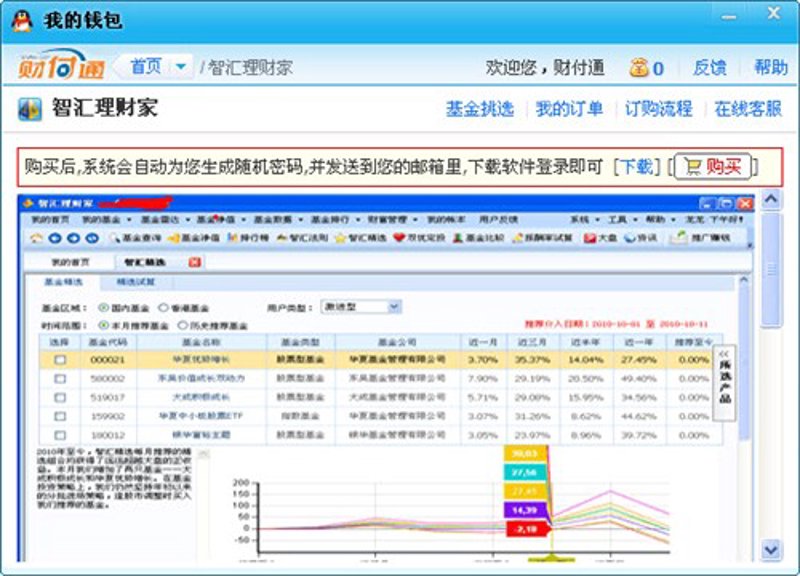Click the teal 27.56 chart value label
Screen dimensions: 800x576
[525, 472]
